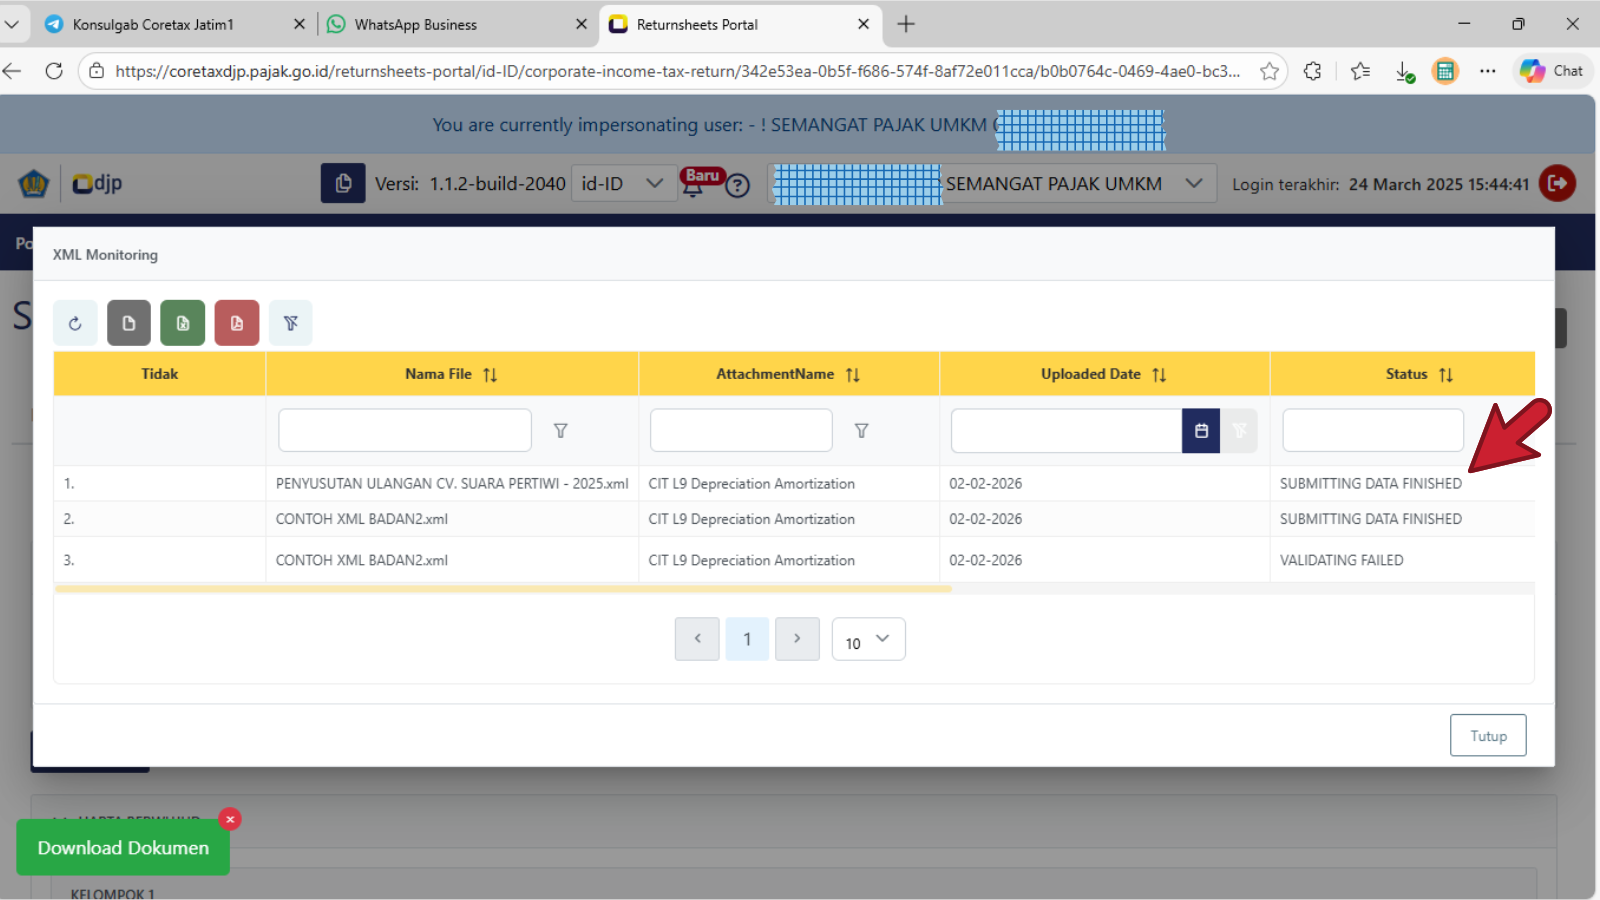Sort the table by Status
This screenshot has height=900, width=1600.
pyautogui.click(x=1445, y=374)
